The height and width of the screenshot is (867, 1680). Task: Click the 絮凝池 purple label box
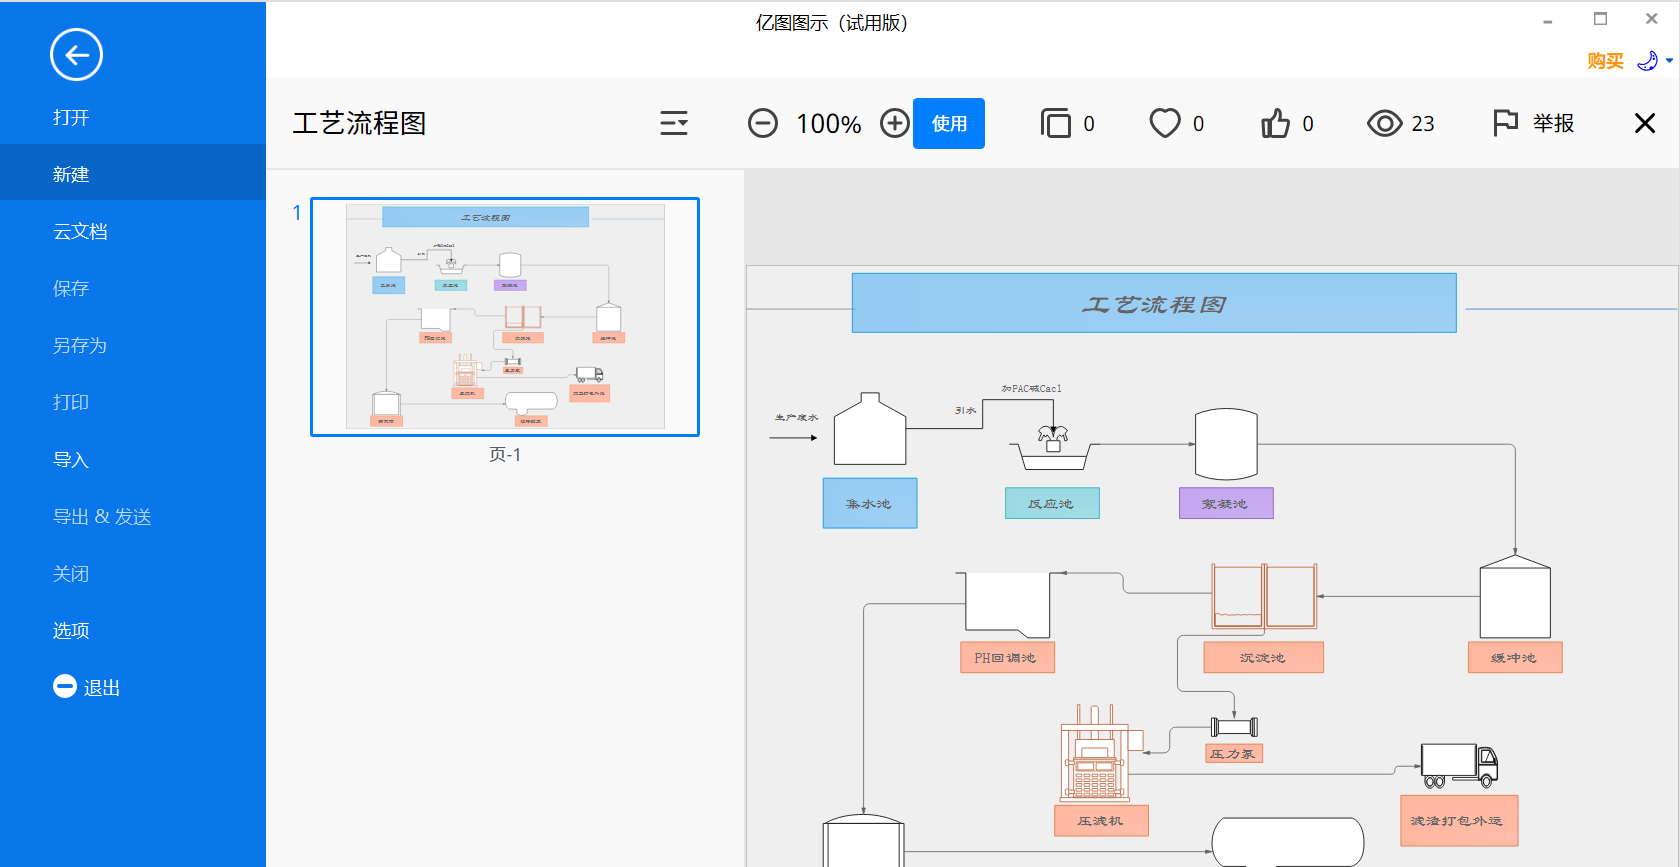pyautogui.click(x=1226, y=503)
